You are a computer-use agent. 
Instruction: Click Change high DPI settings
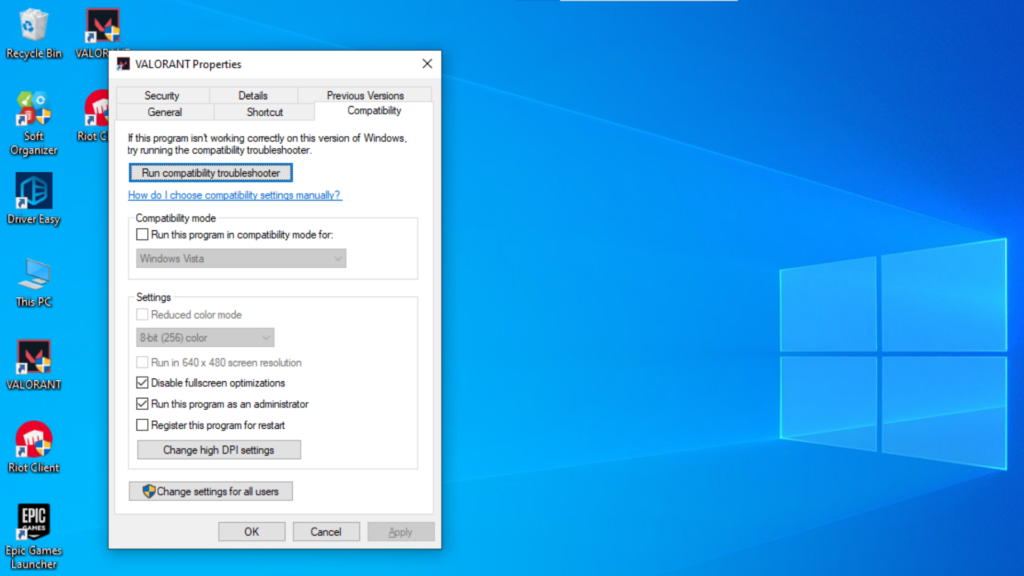tap(218, 449)
